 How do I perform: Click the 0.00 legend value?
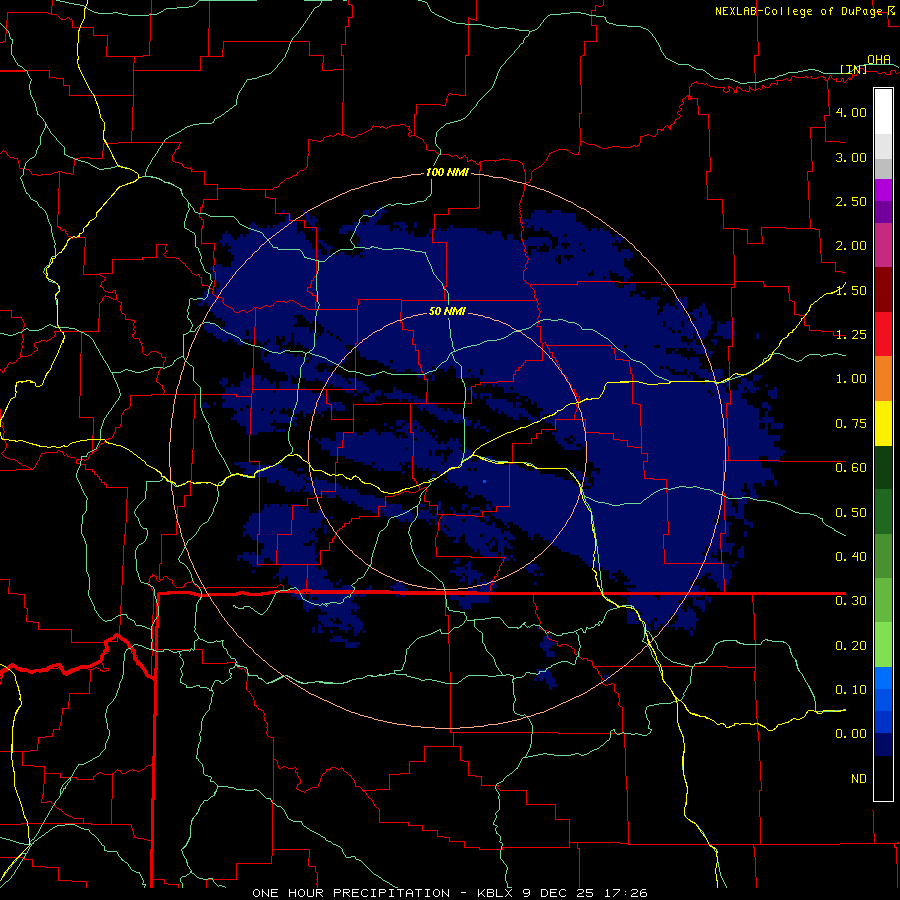pyautogui.click(x=851, y=734)
